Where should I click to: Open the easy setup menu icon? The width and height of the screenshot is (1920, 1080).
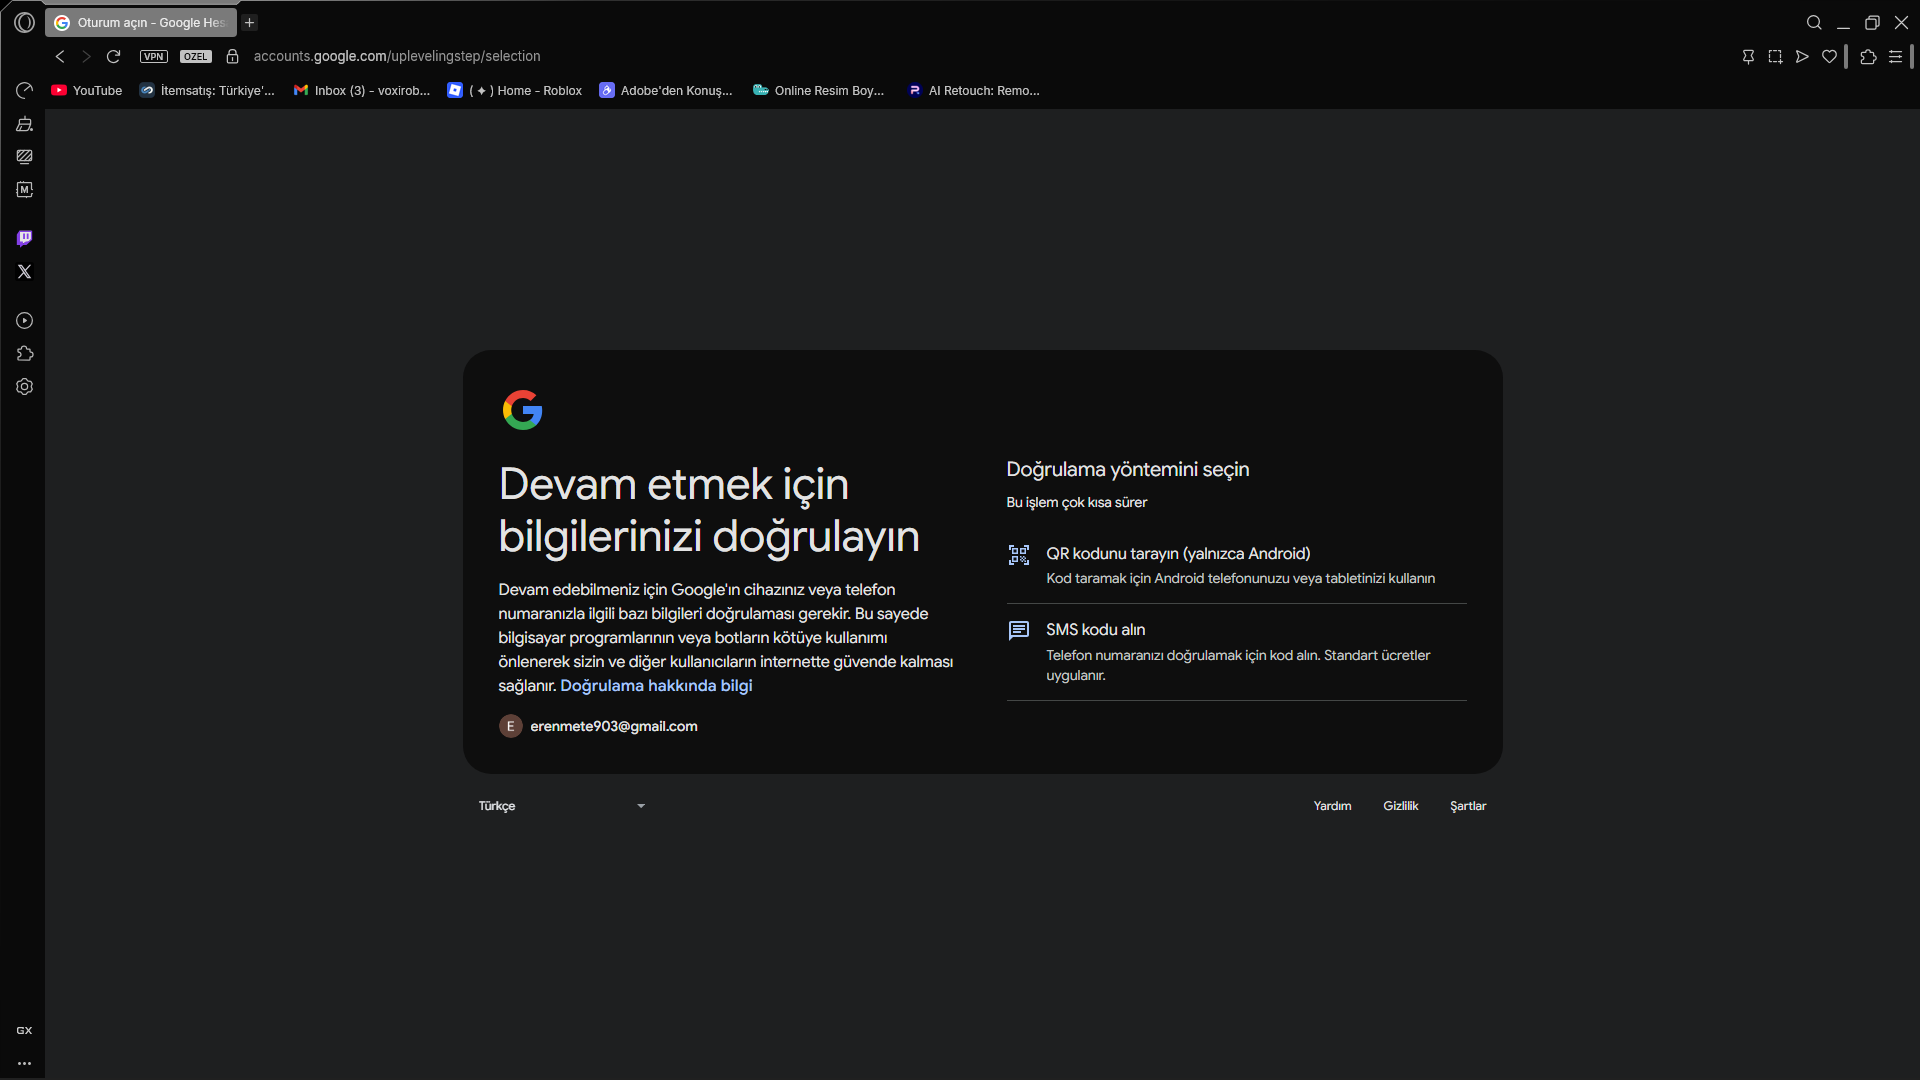click(1895, 56)
